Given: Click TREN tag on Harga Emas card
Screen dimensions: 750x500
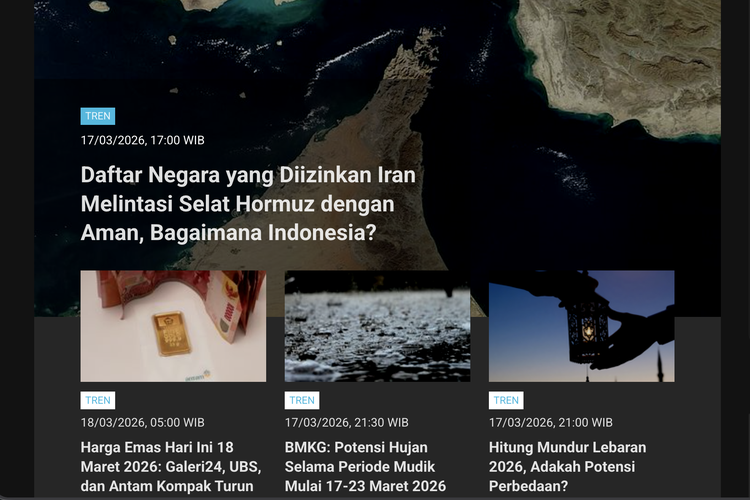Looking at the screenshot, I should (x=98, y=400).
